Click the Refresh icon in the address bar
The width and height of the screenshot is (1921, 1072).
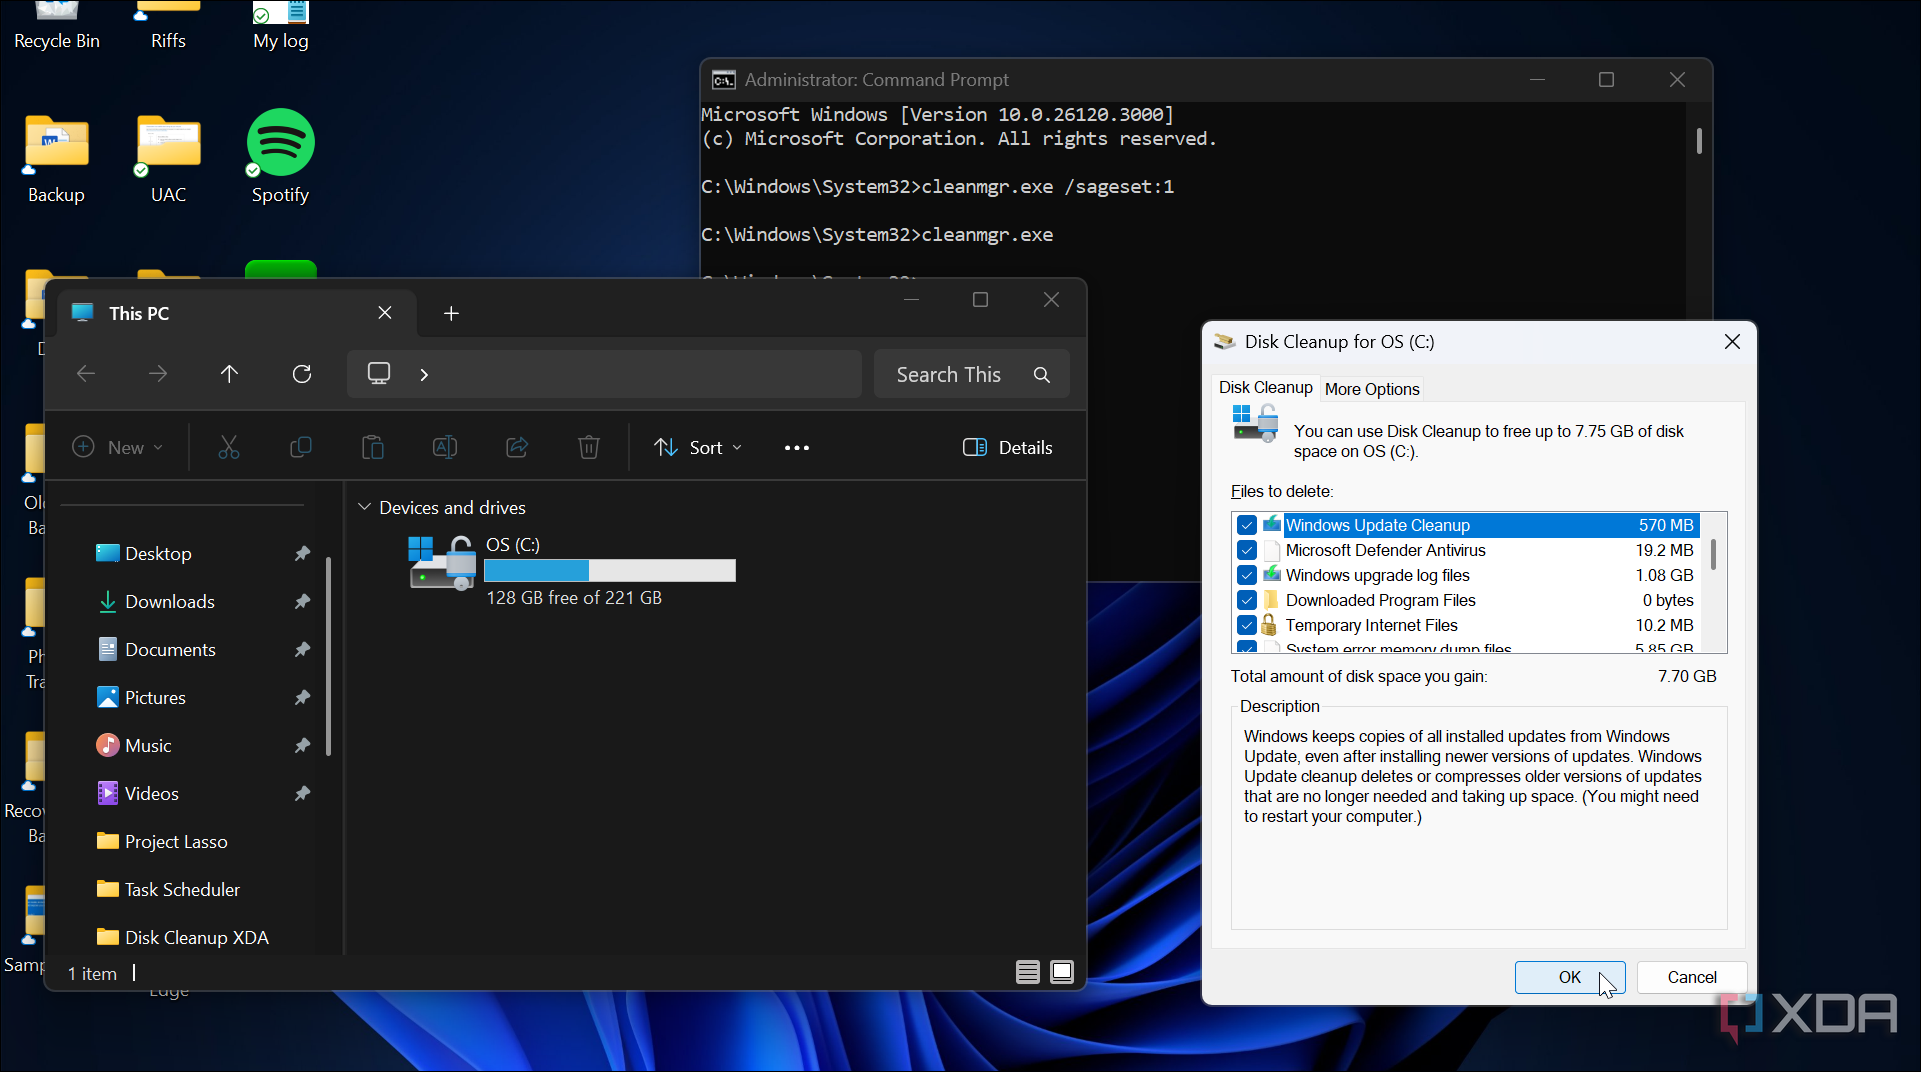302,373
